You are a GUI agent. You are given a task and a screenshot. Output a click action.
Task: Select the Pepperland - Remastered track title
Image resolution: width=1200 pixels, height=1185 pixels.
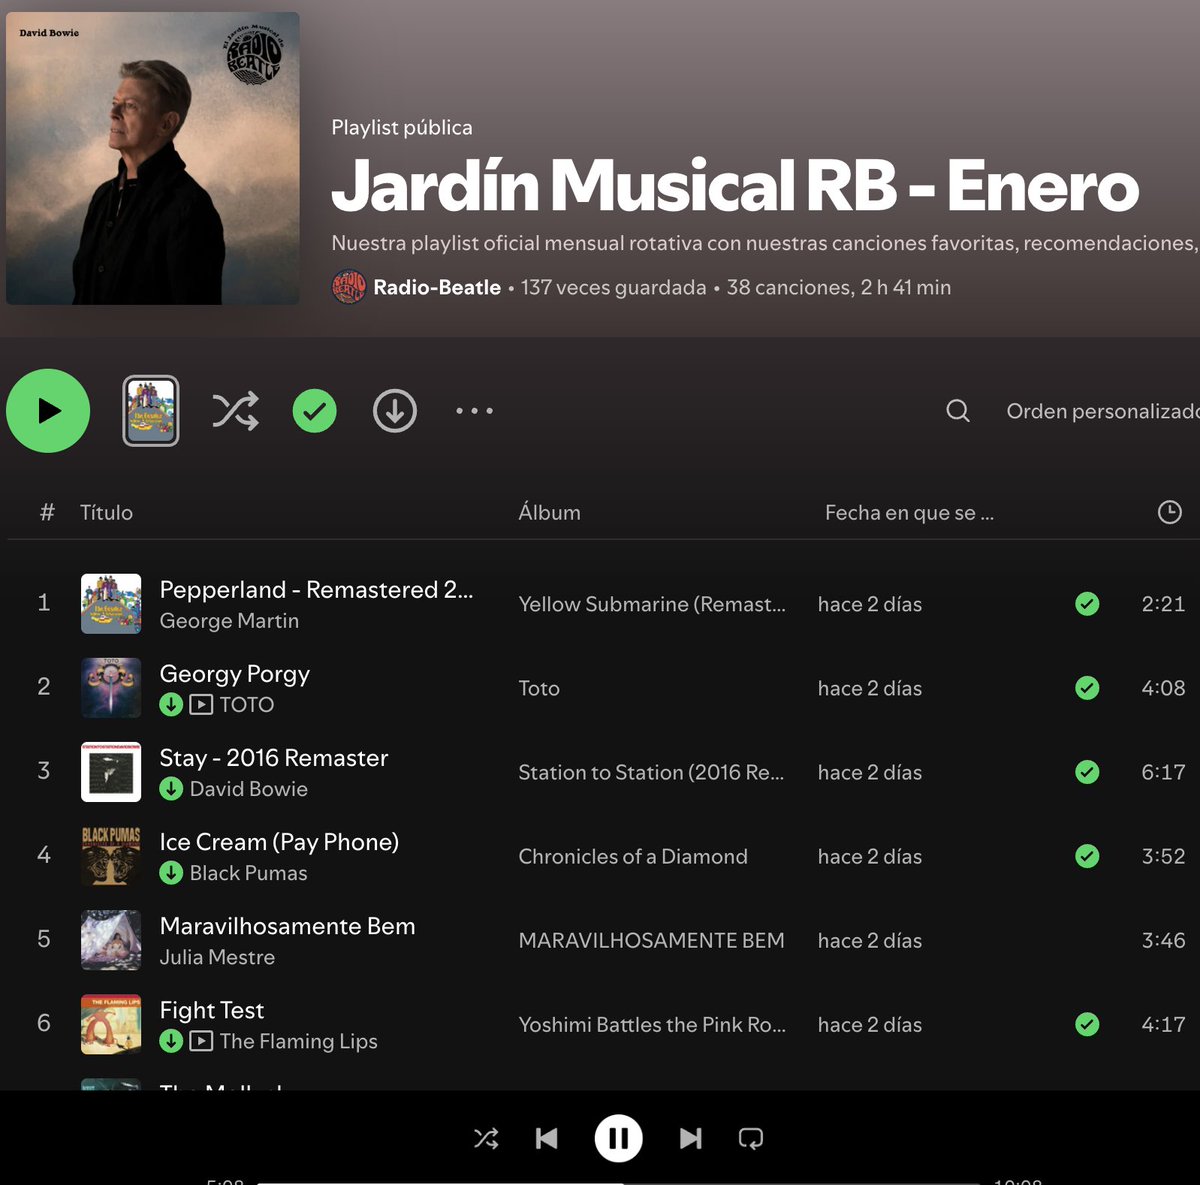coord(316,589)
